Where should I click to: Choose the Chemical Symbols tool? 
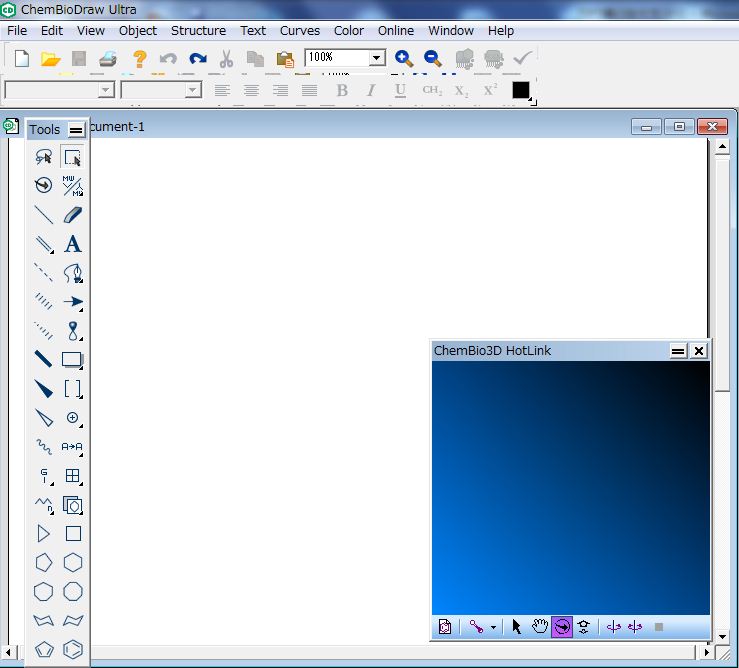(73, 418)
